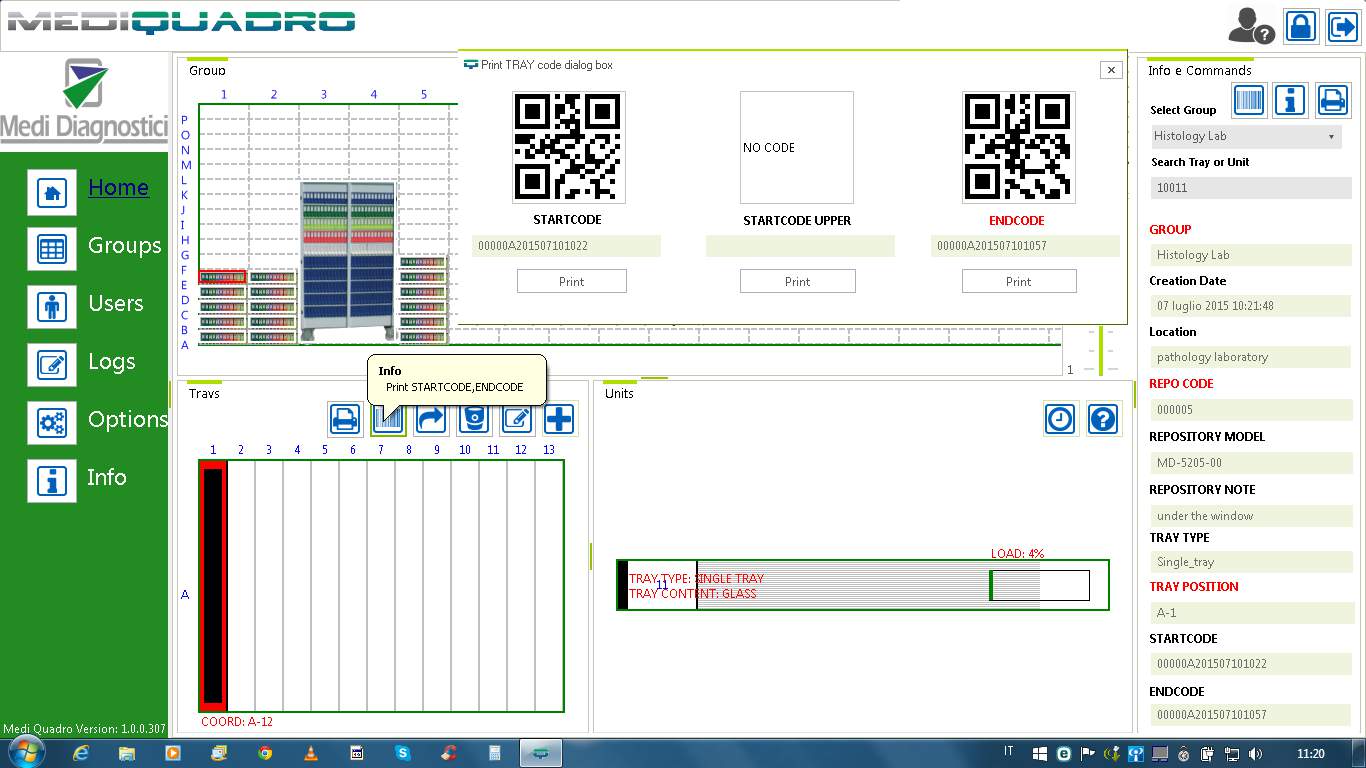The image size is (1366, 768).
Task: Click the Creation Date value '07 luglio 2015'
Action: coord(1250,306)
